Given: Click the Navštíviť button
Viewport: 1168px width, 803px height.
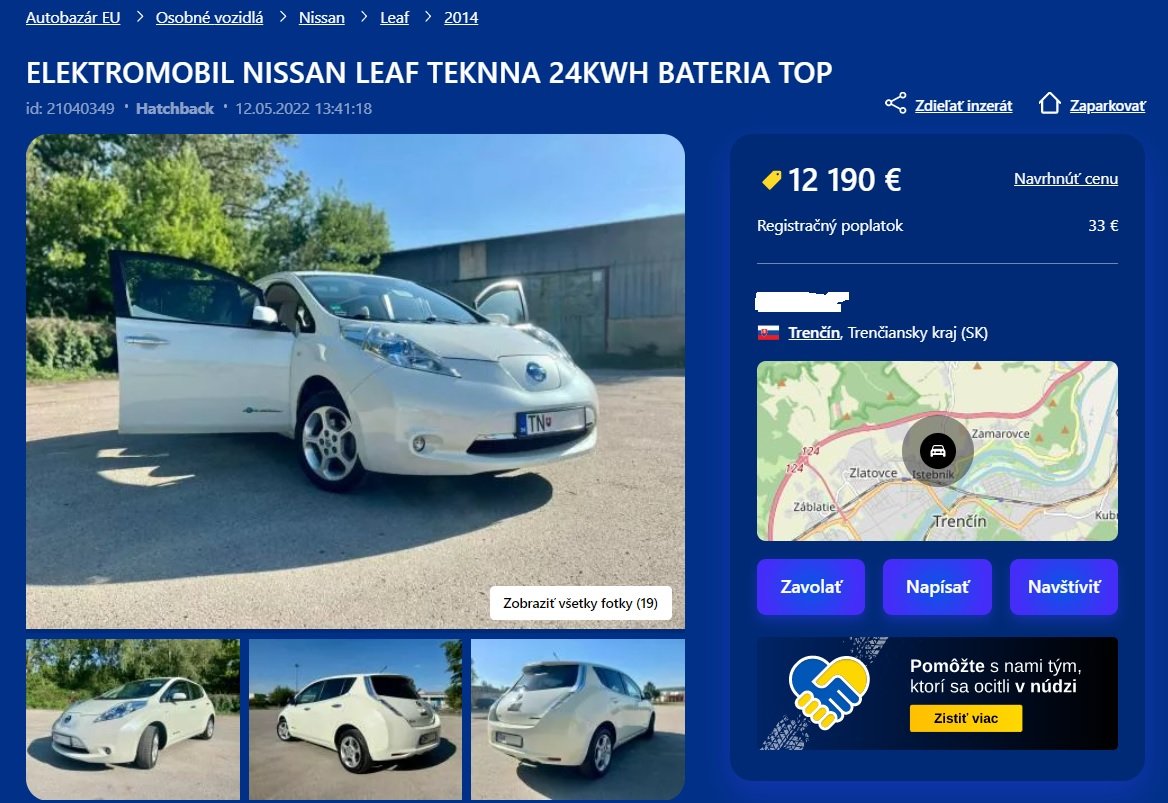Looking at the screenshot, I should (x=1064, y=587).
